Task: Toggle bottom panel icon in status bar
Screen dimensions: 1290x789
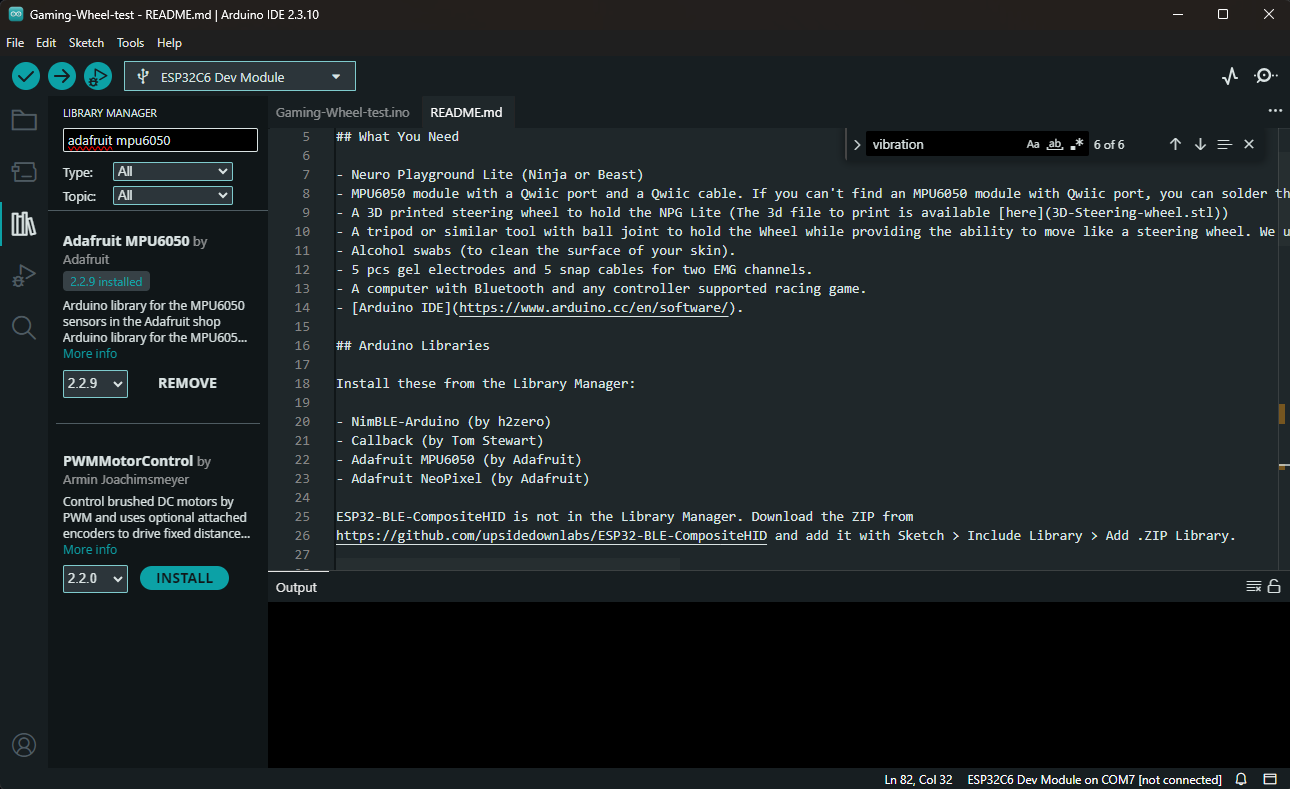Action: tap(1269, 779)
